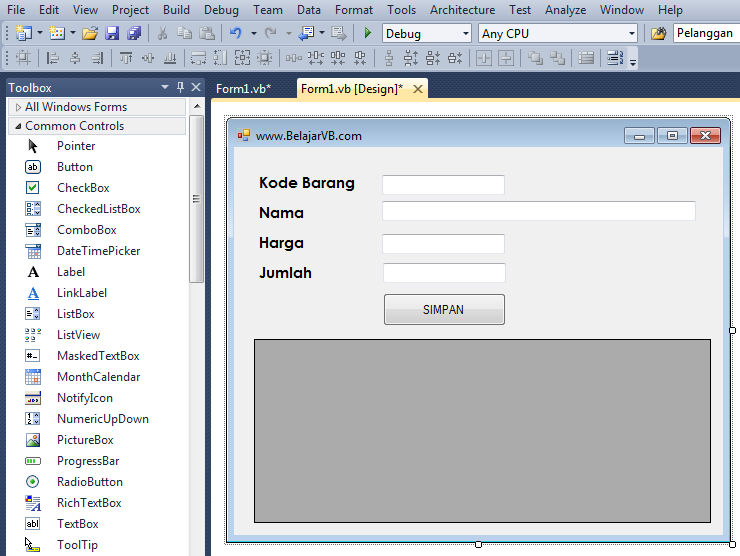Save the current file with Save icon
Viewport: 740px width, 556px height.
click(112, 33)
